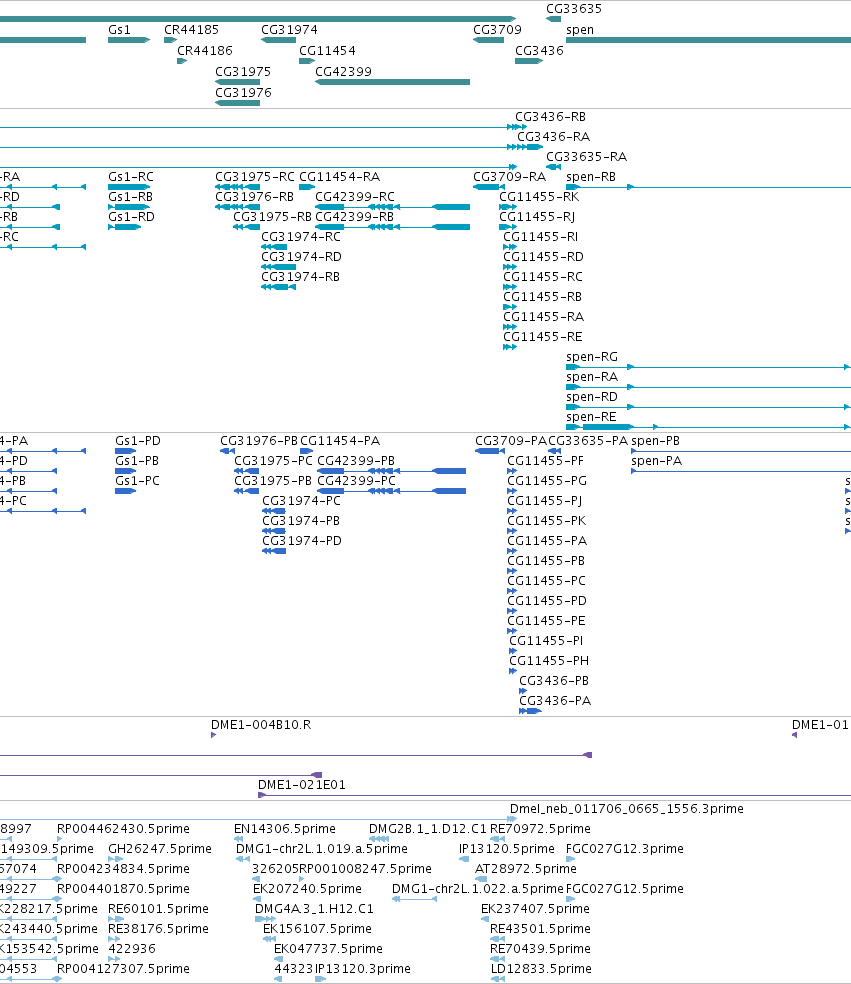Select the CG3709-RA transcript label
The height and width of the screenshot is (984, 851).
coord(510,177)
